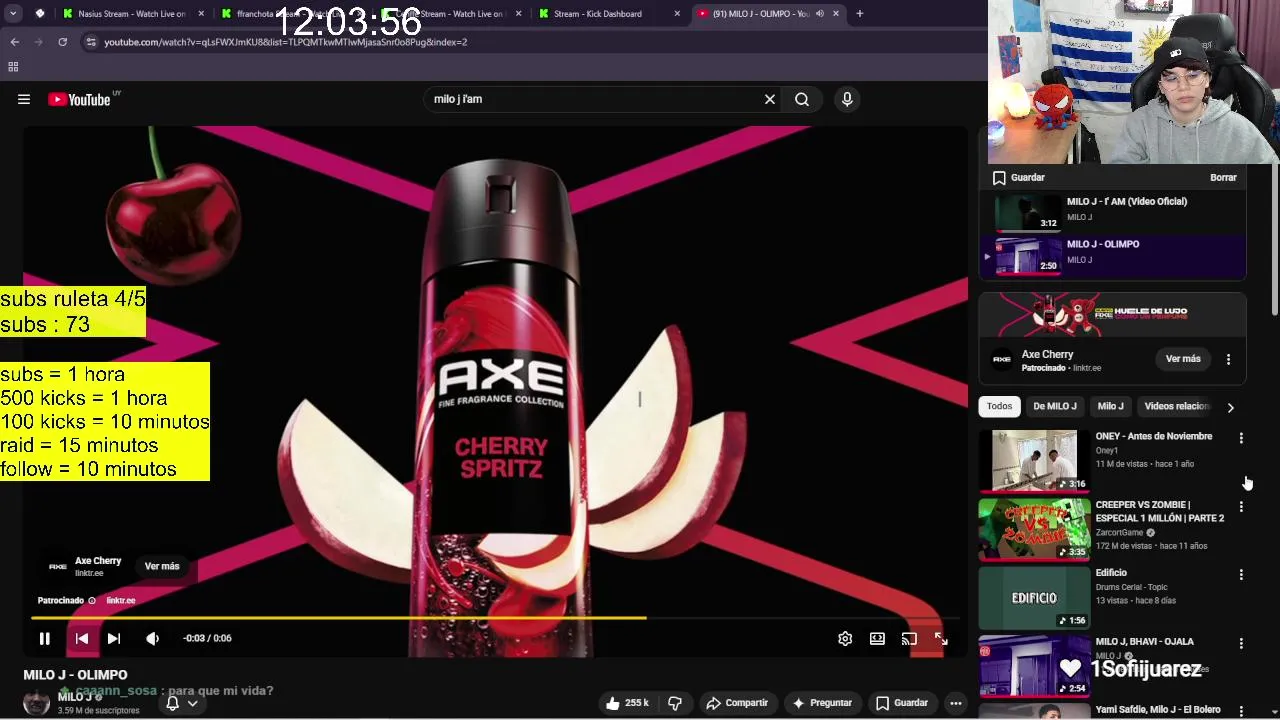Clear the queue with Borrar

pyautogui.click(x=1223, y=177)
